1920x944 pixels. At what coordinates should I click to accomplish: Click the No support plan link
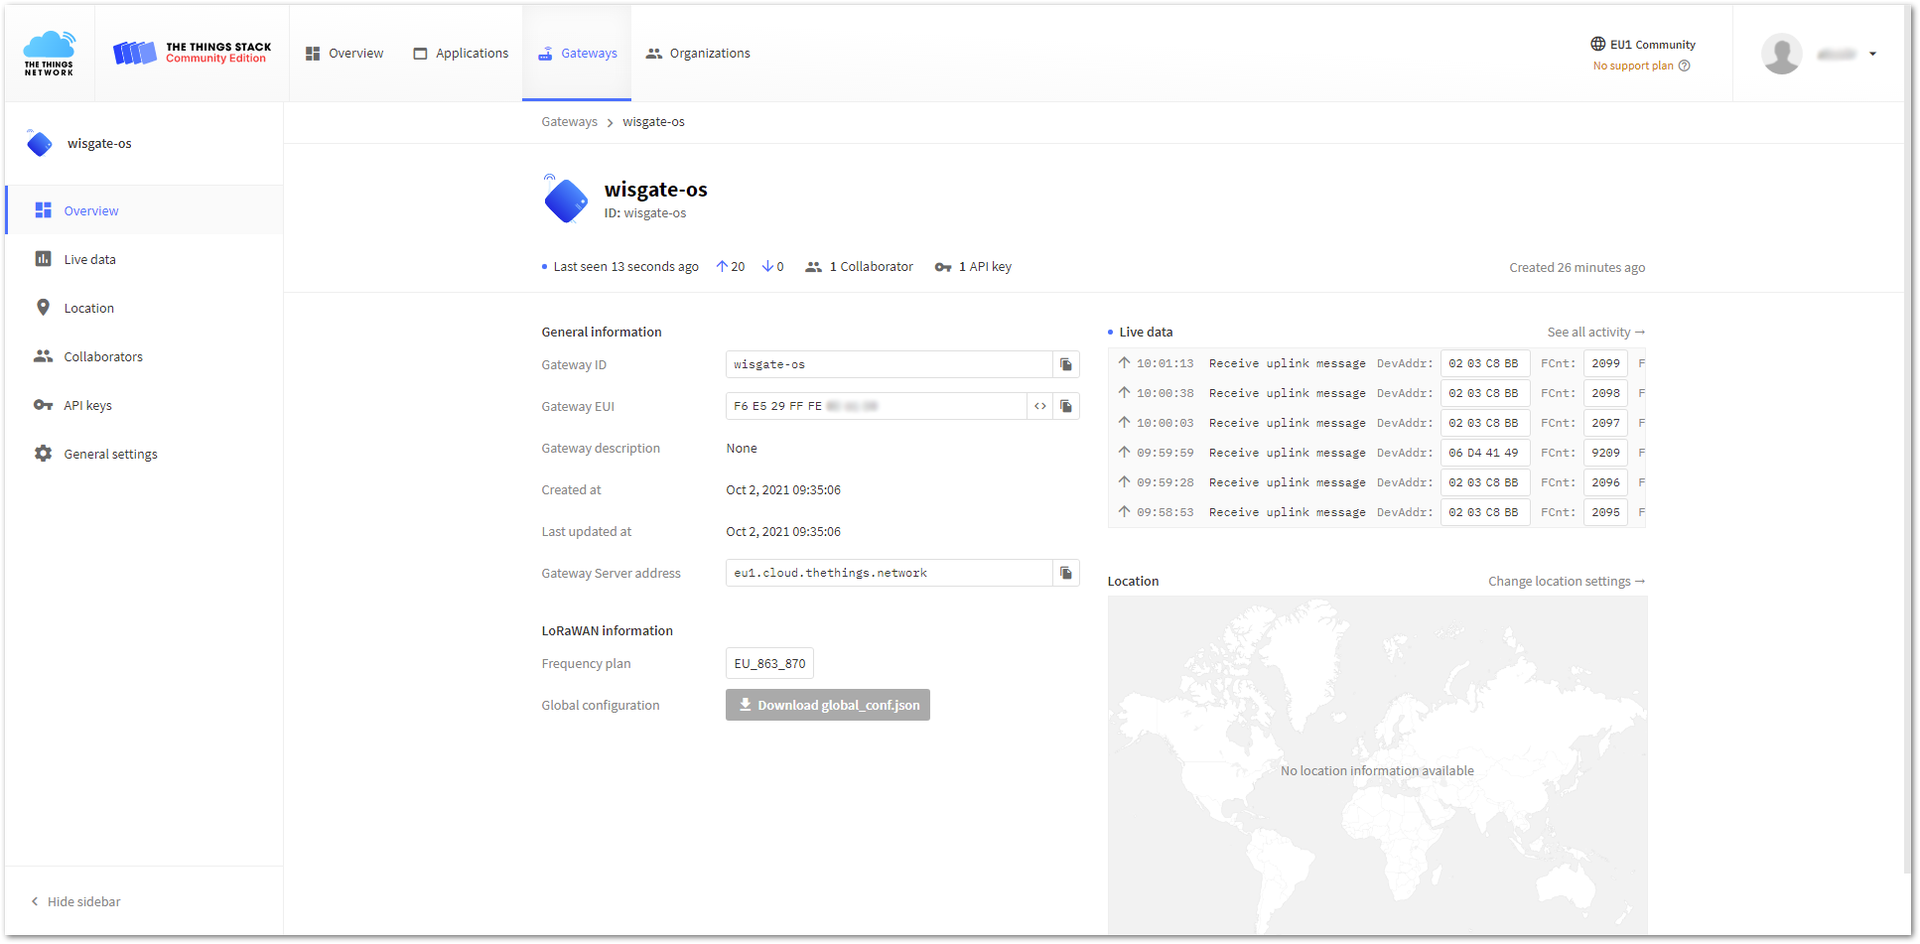coord(1633,66)
